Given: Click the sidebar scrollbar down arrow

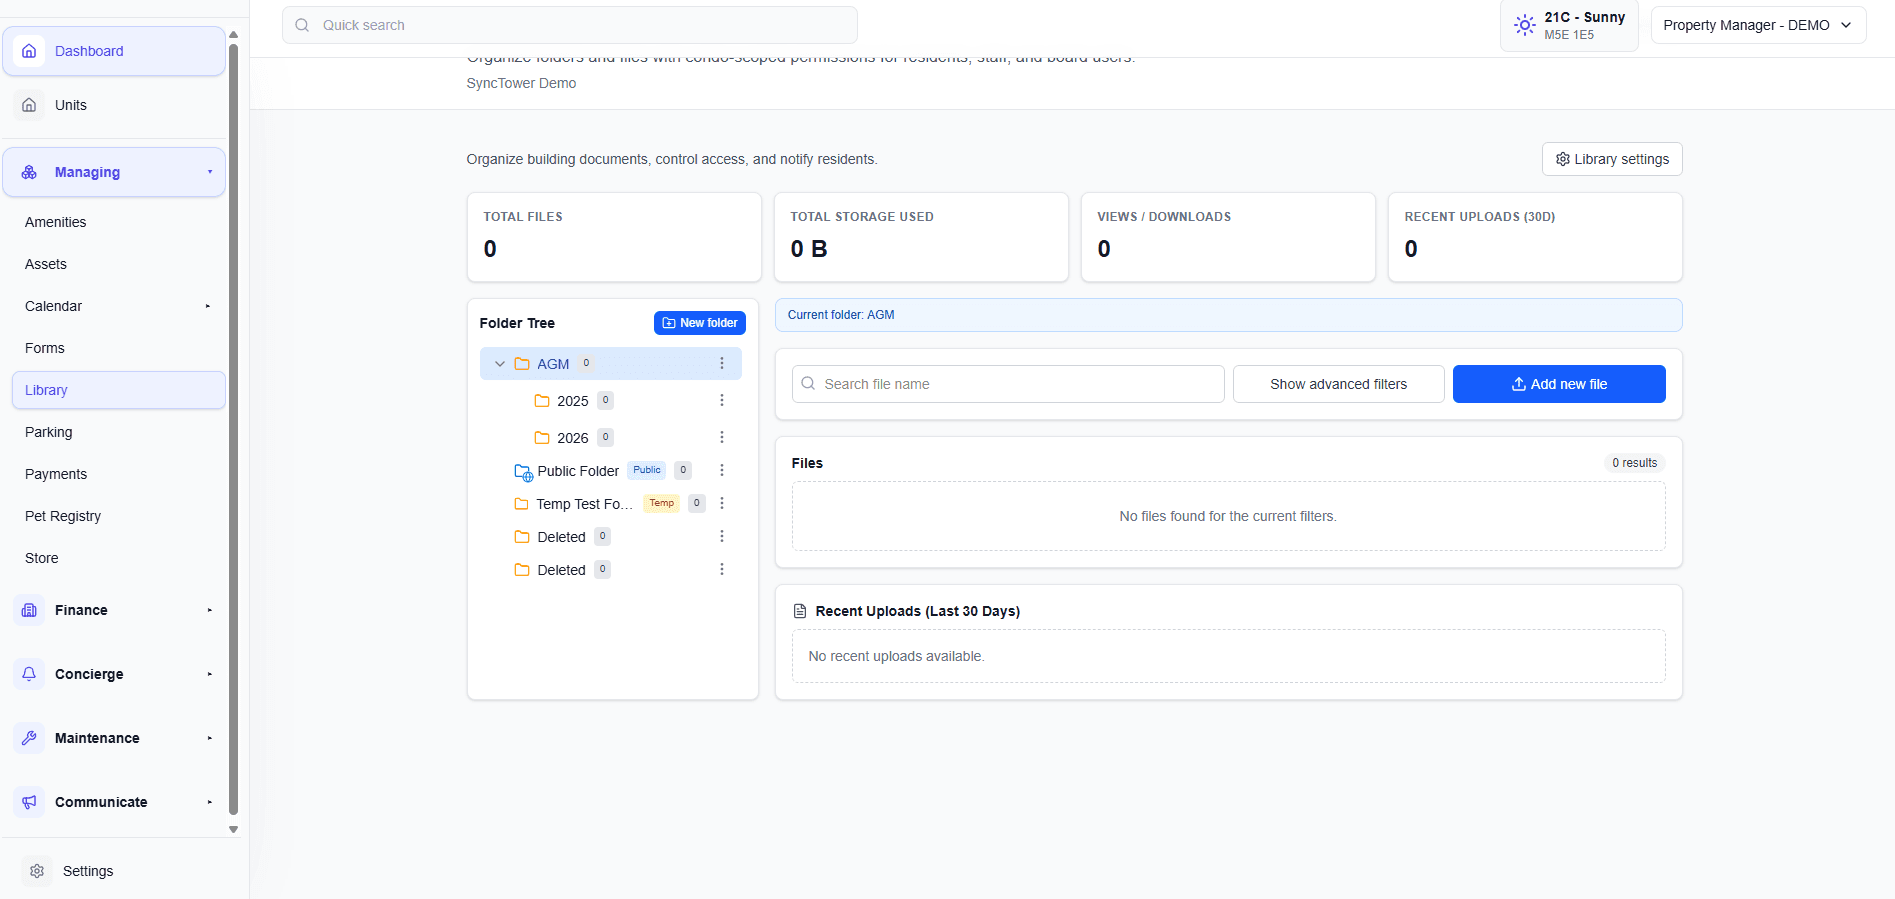Looking at the screenshot, I should tap(233, 829).
